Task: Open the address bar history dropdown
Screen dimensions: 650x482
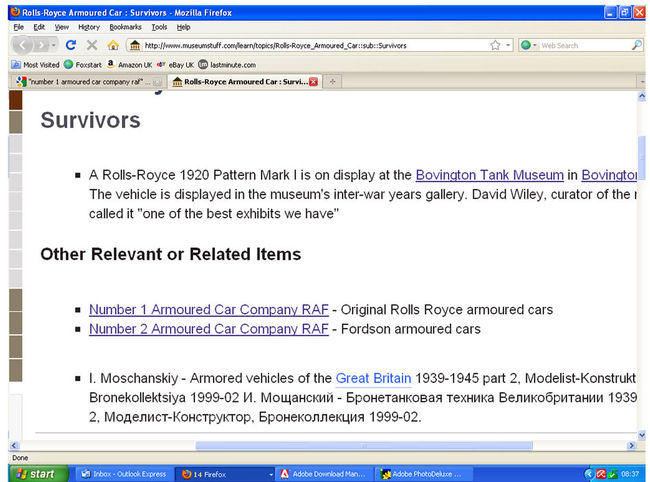Action: [508, 45]
